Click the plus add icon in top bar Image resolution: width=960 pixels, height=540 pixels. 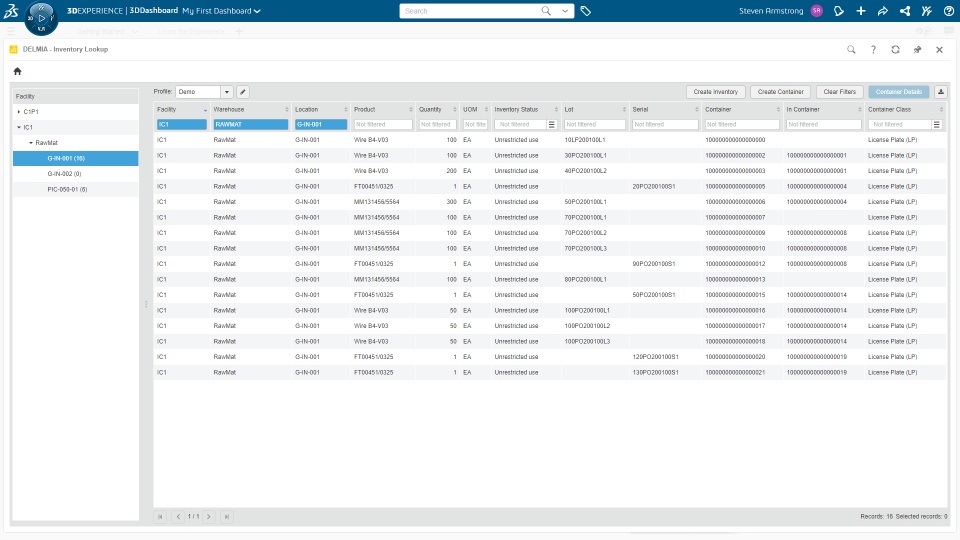(x=861, y=10)
